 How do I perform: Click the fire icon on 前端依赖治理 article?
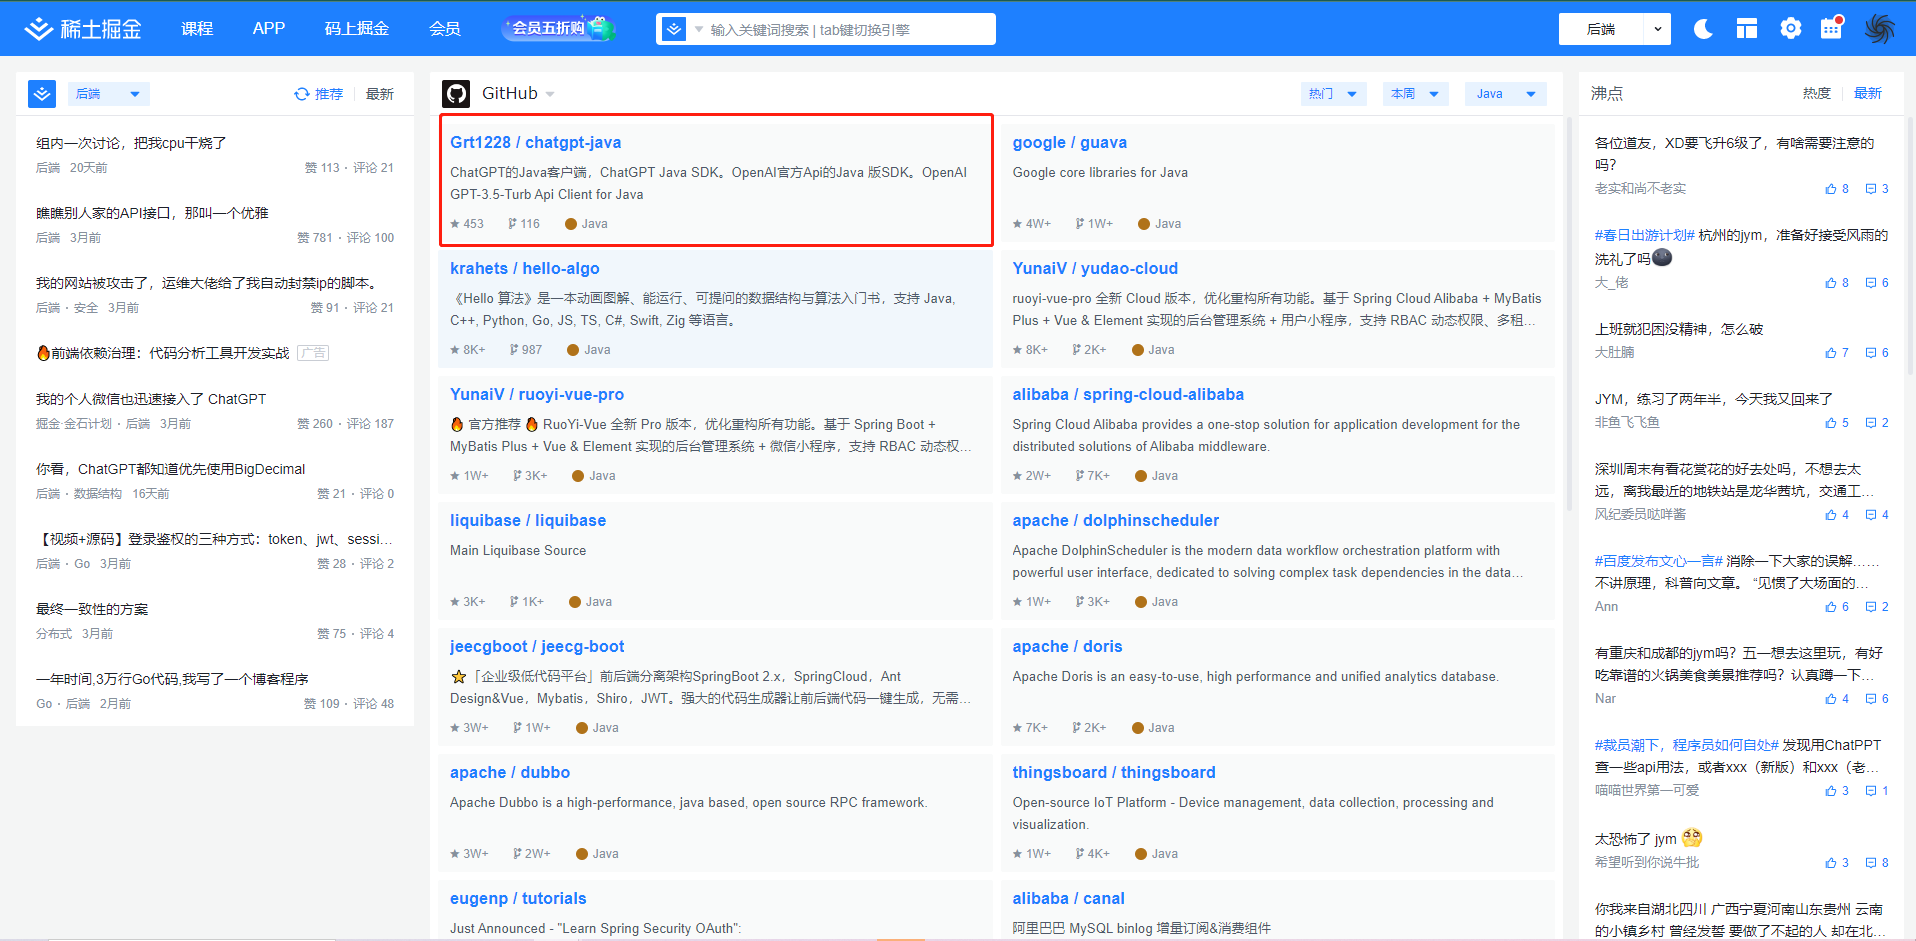coord(43,353)
